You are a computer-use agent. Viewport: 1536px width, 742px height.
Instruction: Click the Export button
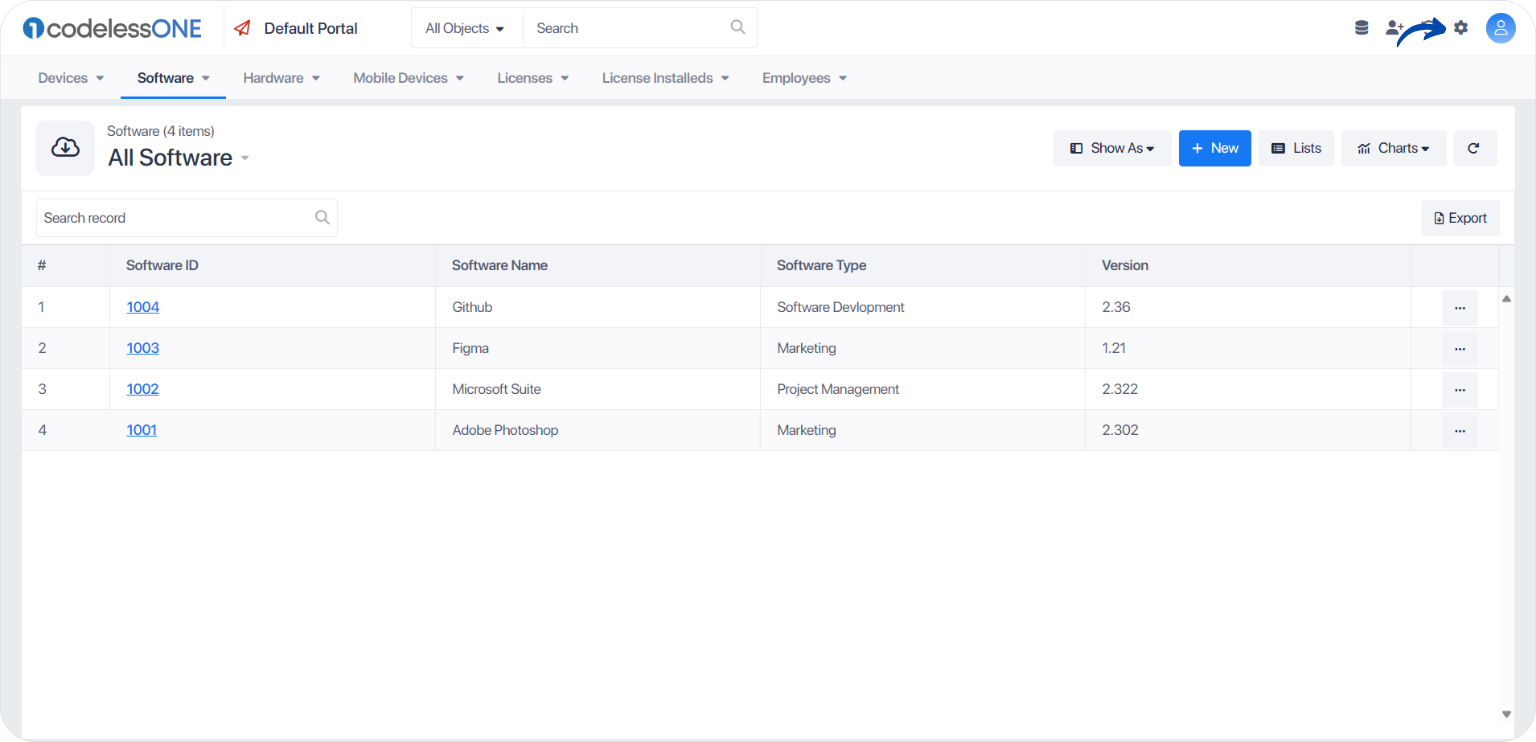[x=1460, y=218]
